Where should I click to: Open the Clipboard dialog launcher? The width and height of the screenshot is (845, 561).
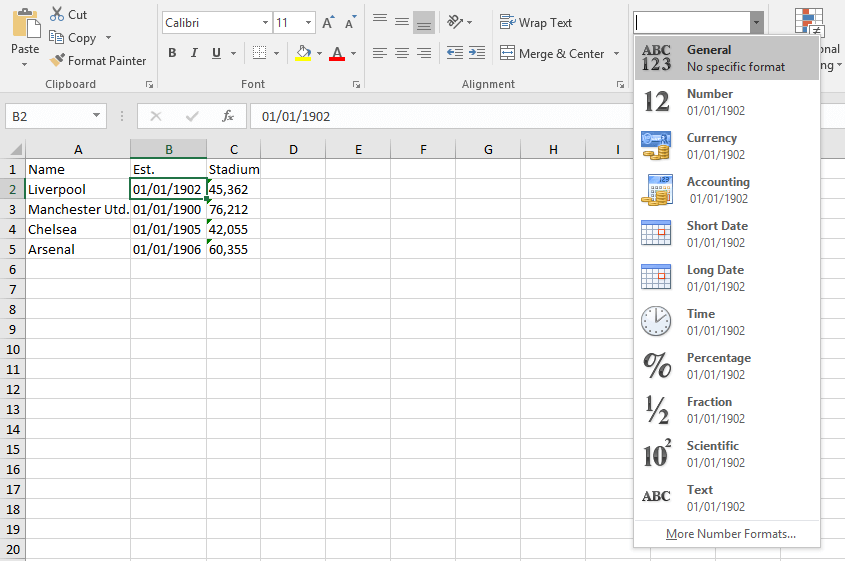tap(149, 85)
